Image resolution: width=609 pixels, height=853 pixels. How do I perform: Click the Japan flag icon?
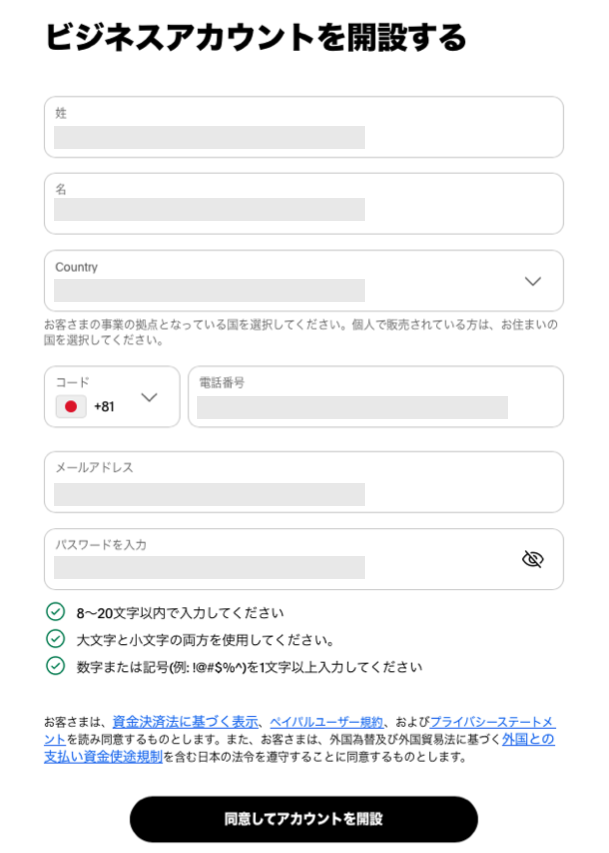(x=71, y=406)
